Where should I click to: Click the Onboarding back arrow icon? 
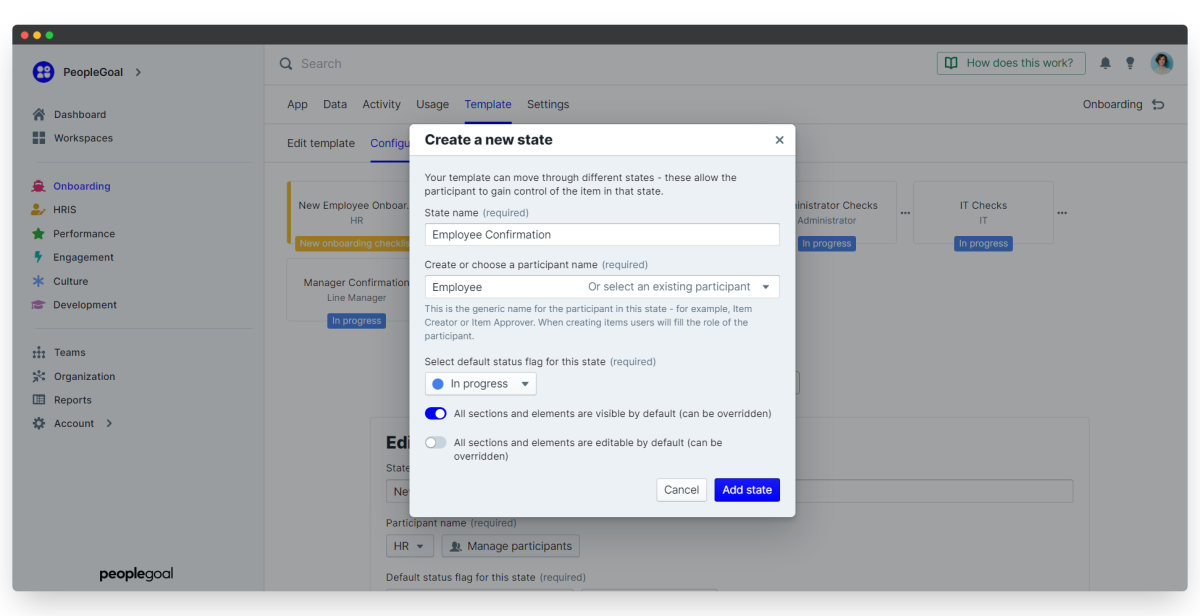pyautogui.click(x=1158, y=104)
